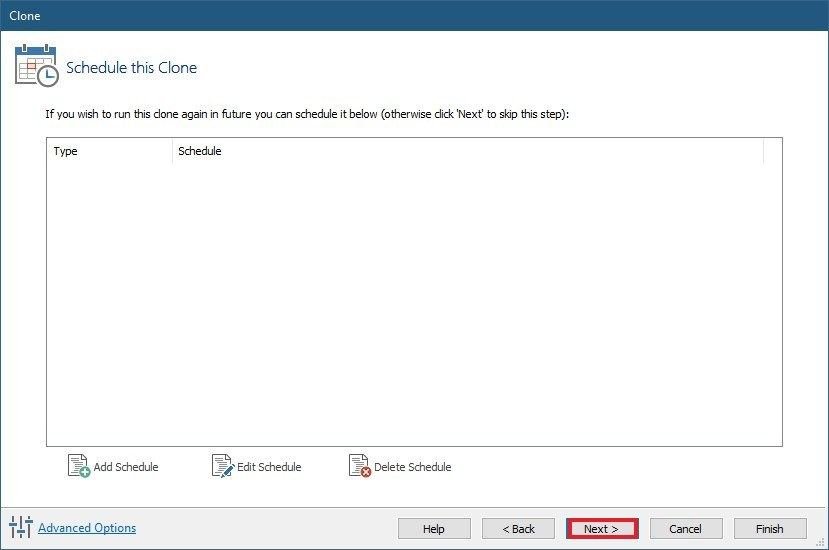Cancel the clone wizard
The width and height of the screenshot is (829, 550).
click(x=686, y=529)
